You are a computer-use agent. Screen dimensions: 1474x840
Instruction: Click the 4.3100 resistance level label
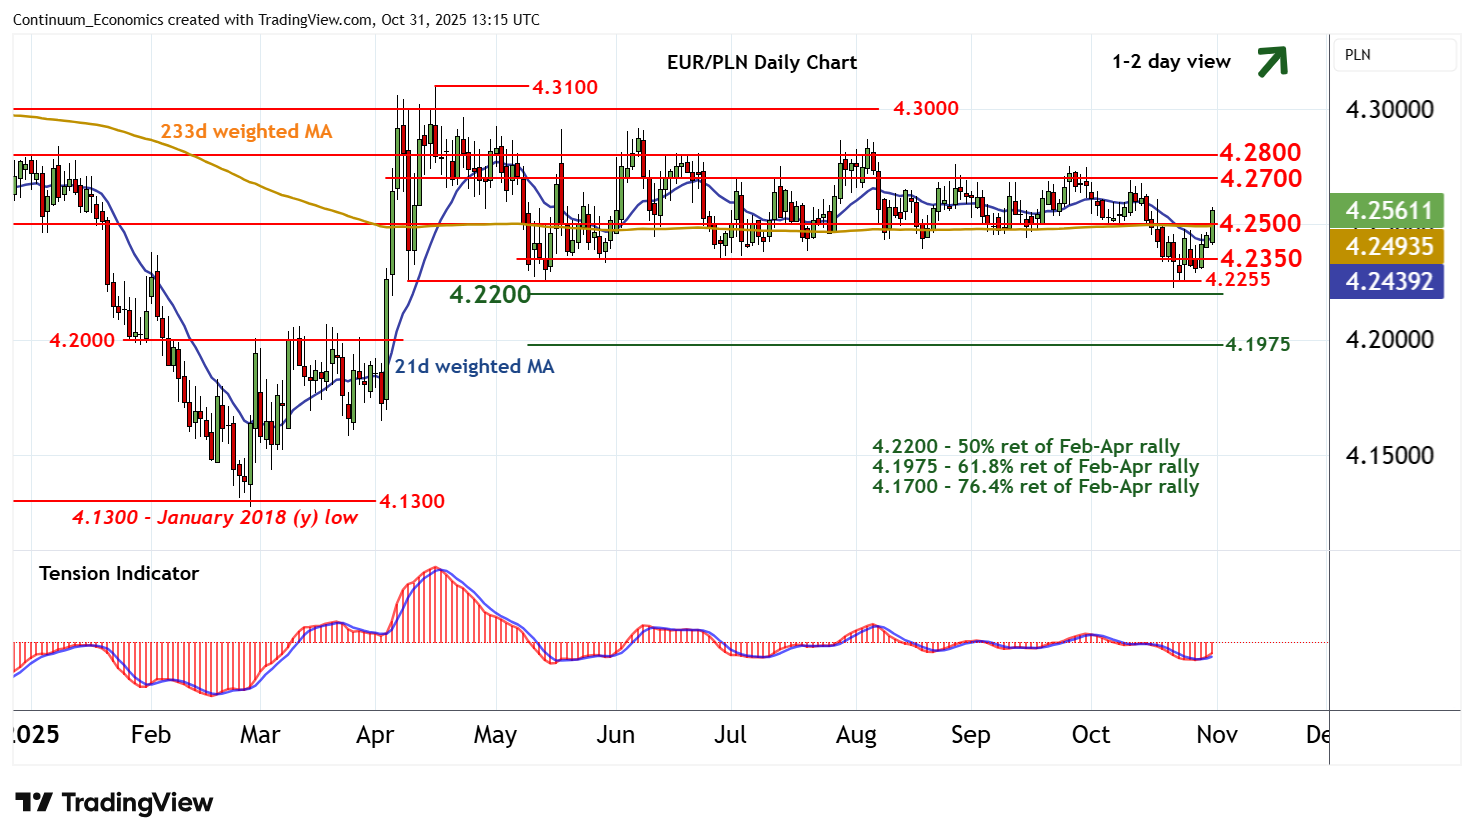point(564,87)
